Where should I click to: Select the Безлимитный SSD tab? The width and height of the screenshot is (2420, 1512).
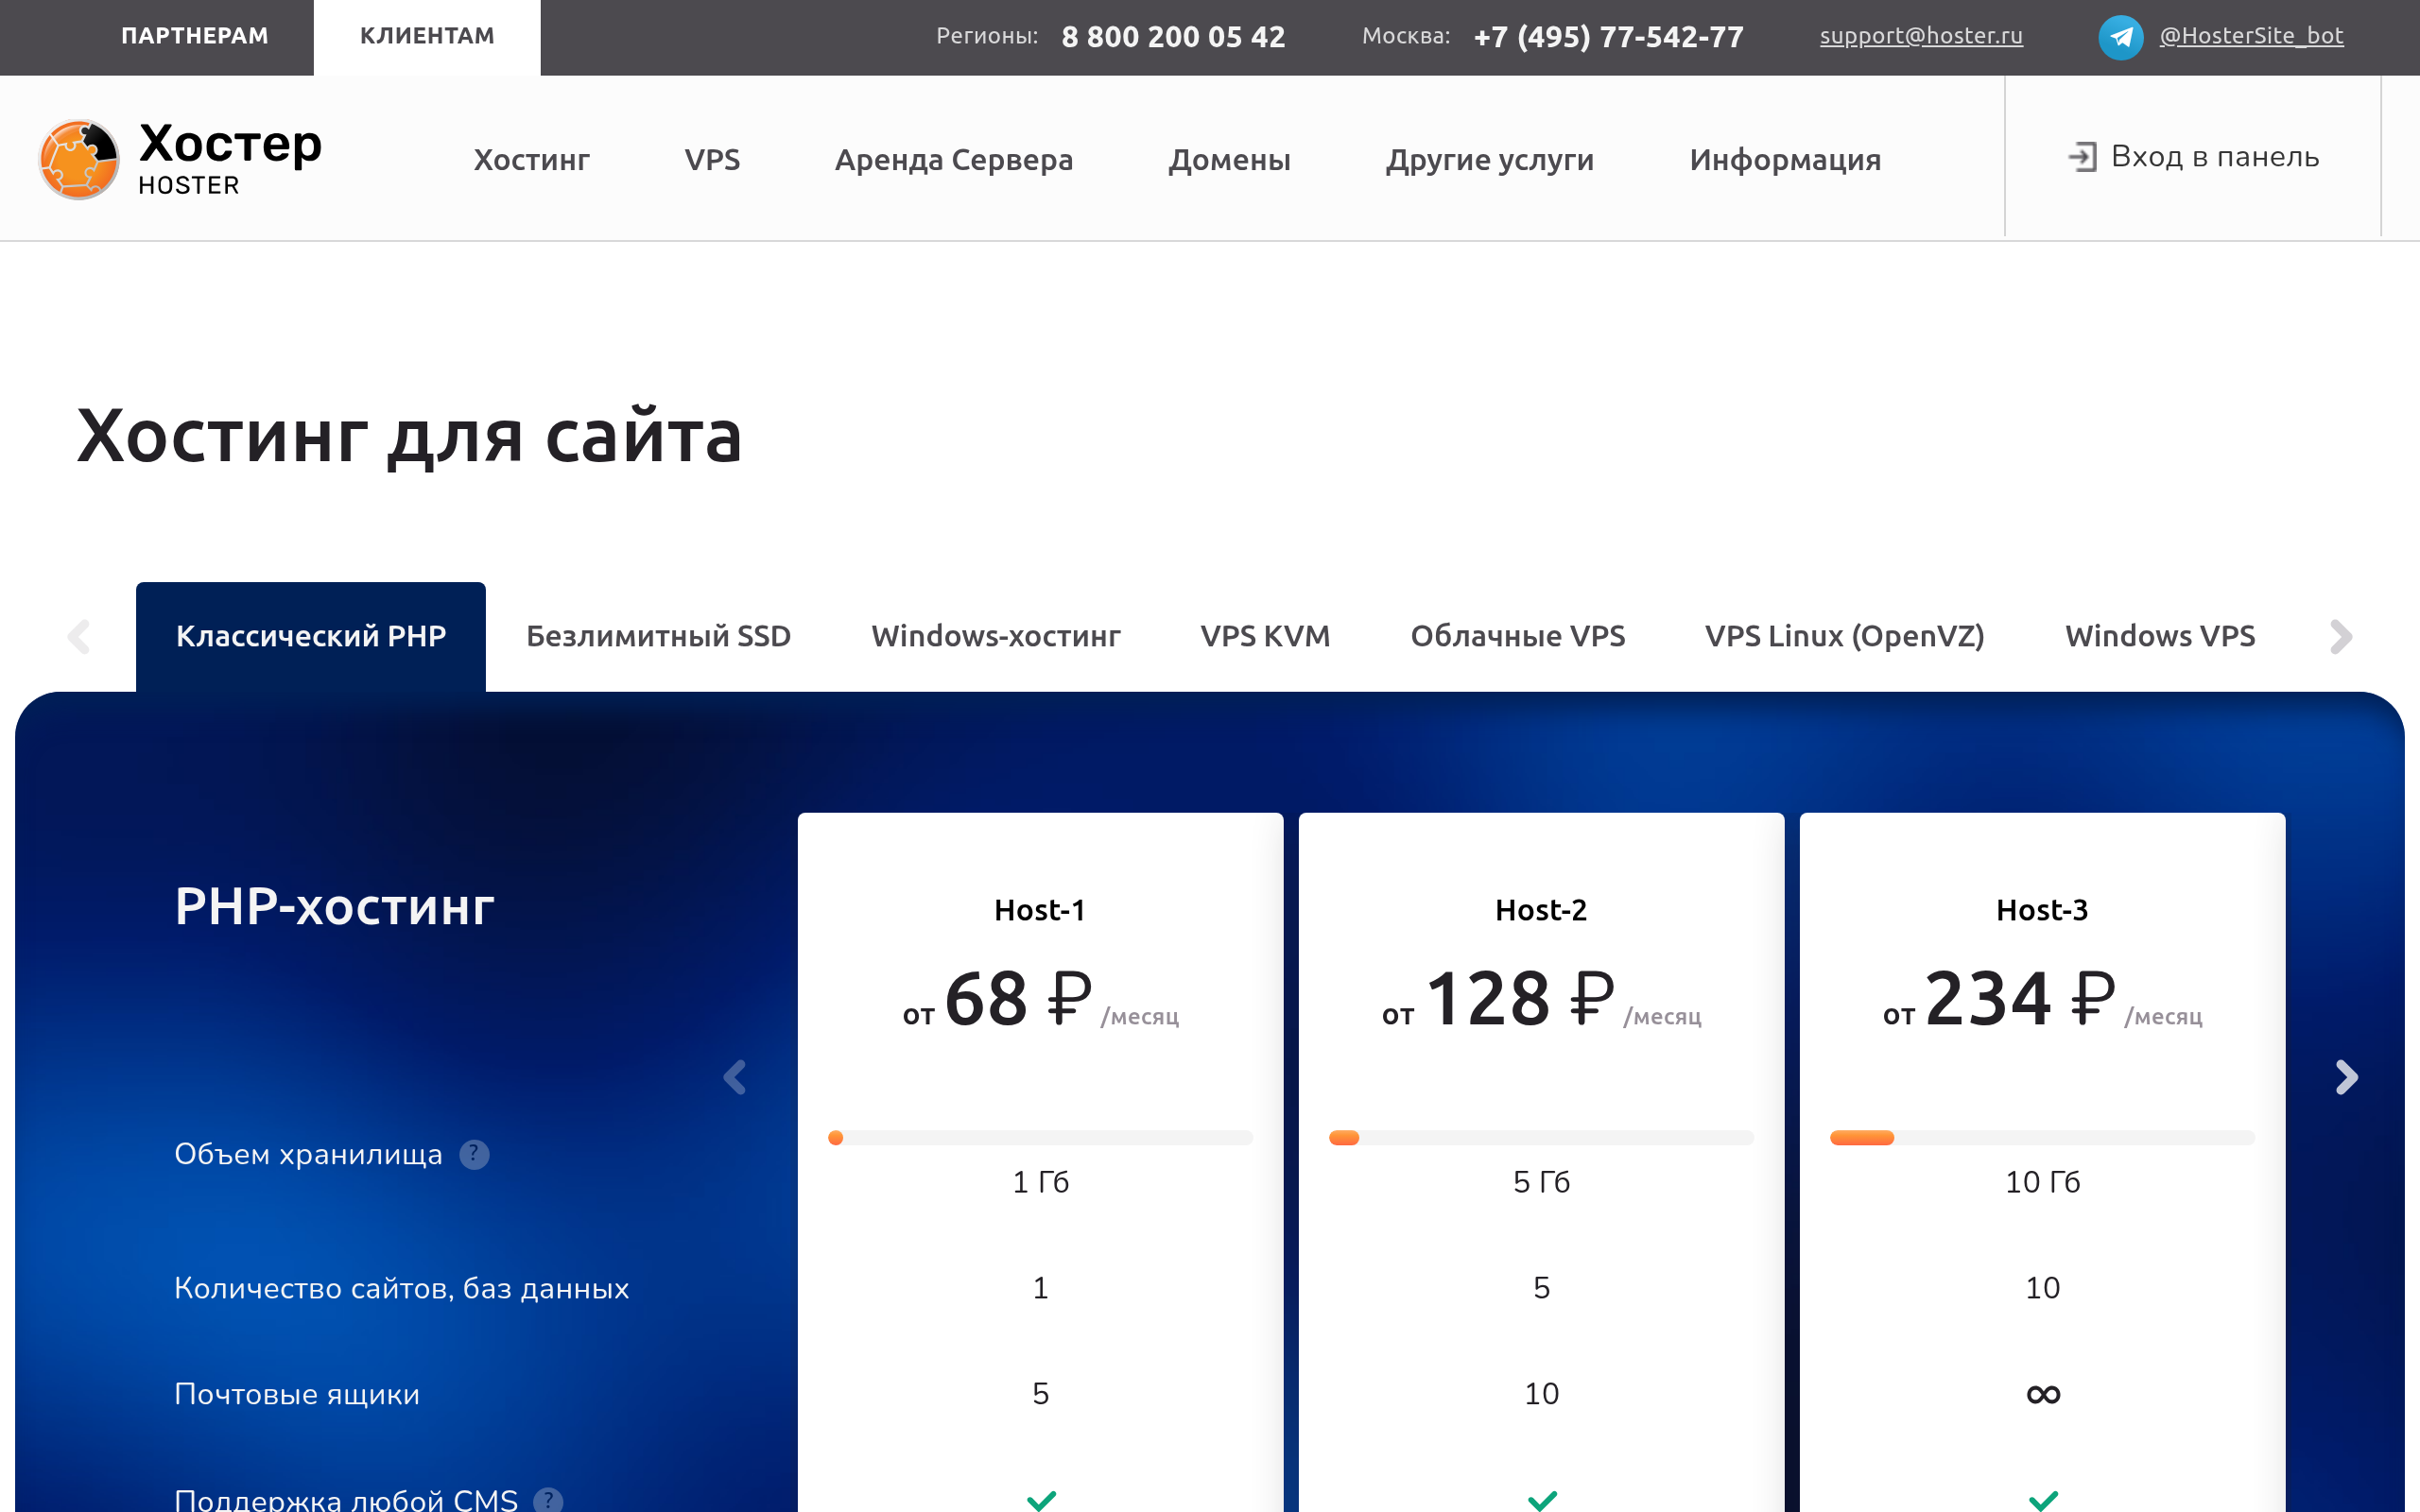(x=658, y=636)
